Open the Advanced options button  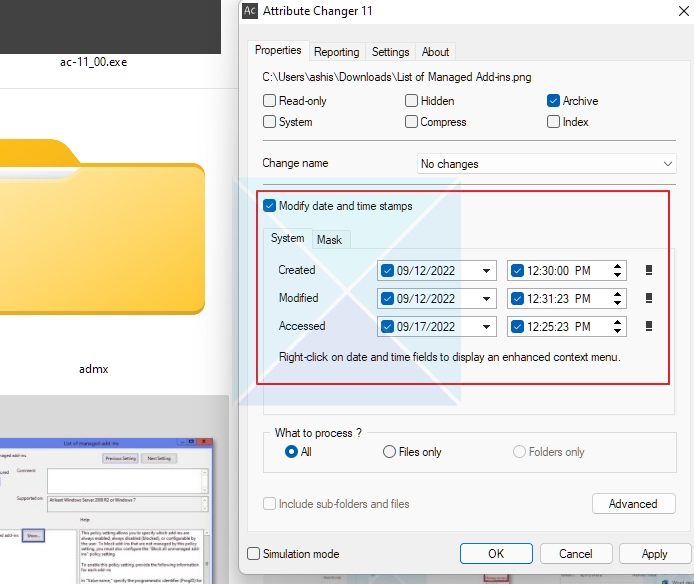(633, 503)
